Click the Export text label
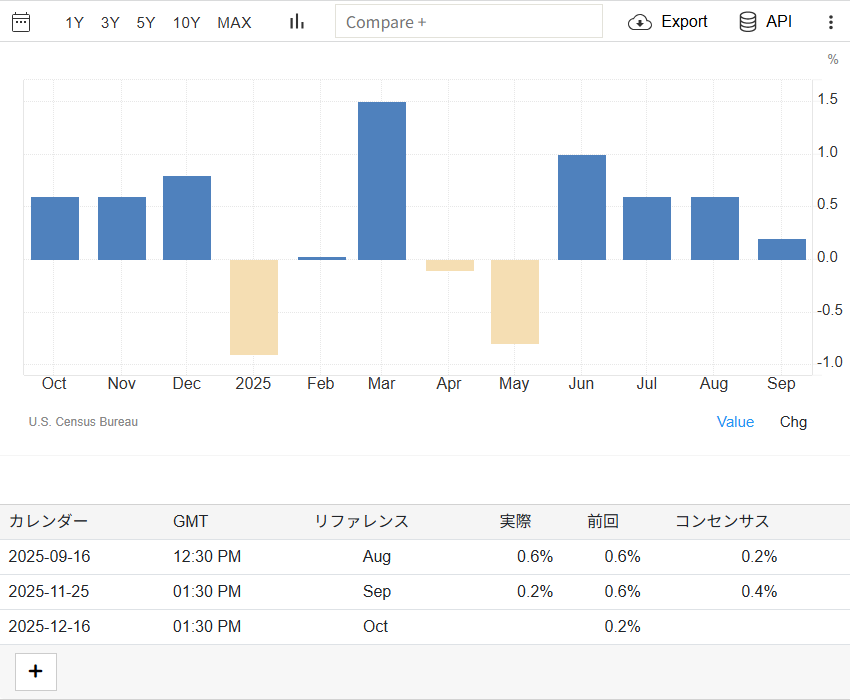The image size is (850, 700). [684, 22]
